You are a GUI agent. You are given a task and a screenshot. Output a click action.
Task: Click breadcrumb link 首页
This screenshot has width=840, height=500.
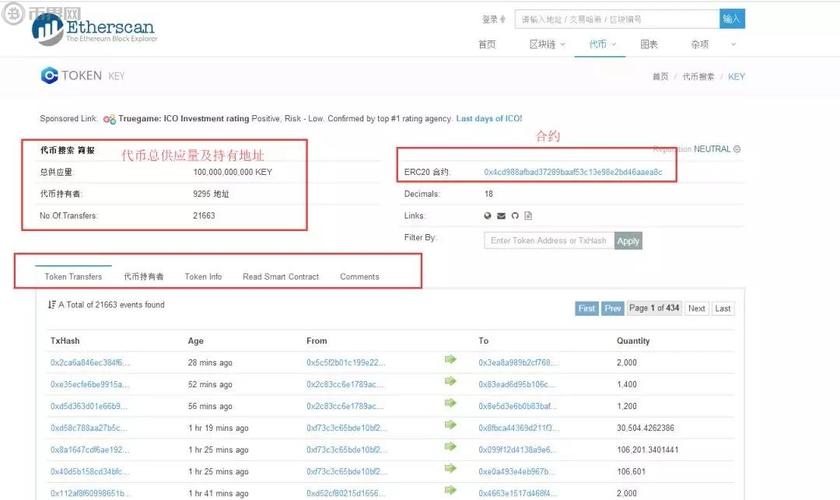[661, 77]
